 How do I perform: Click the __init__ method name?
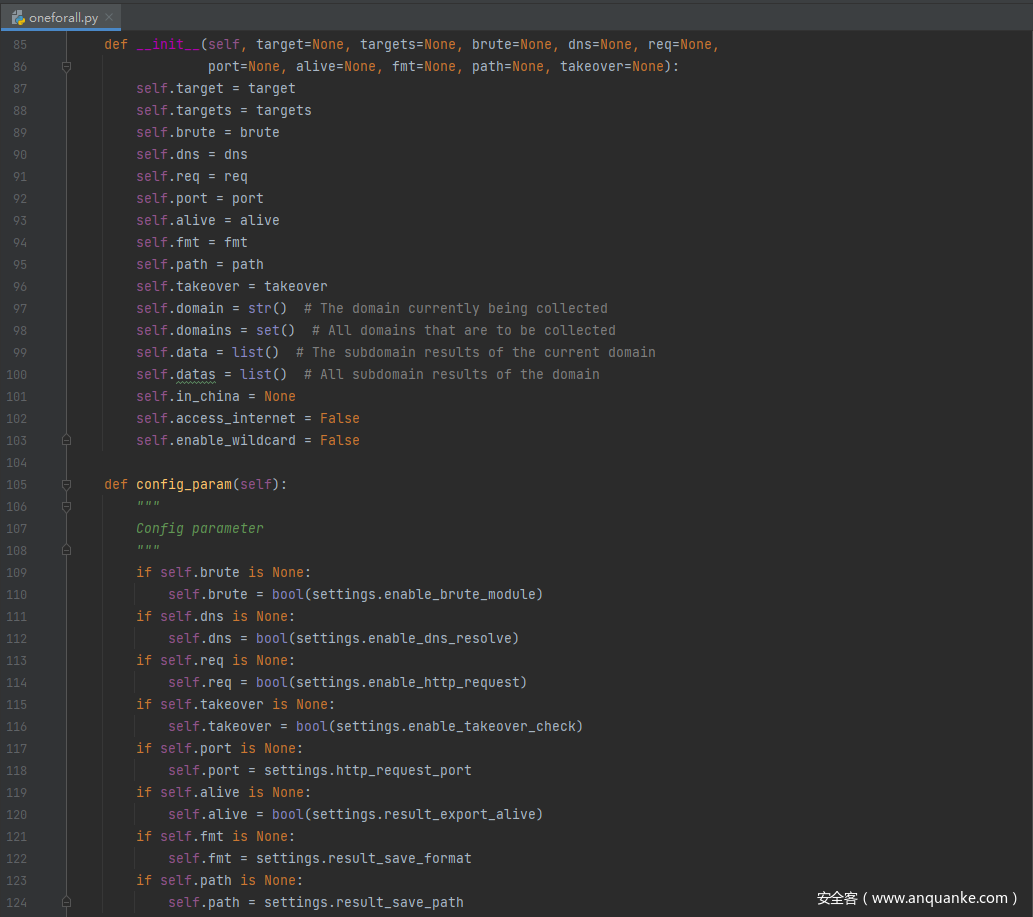(167, 45)
